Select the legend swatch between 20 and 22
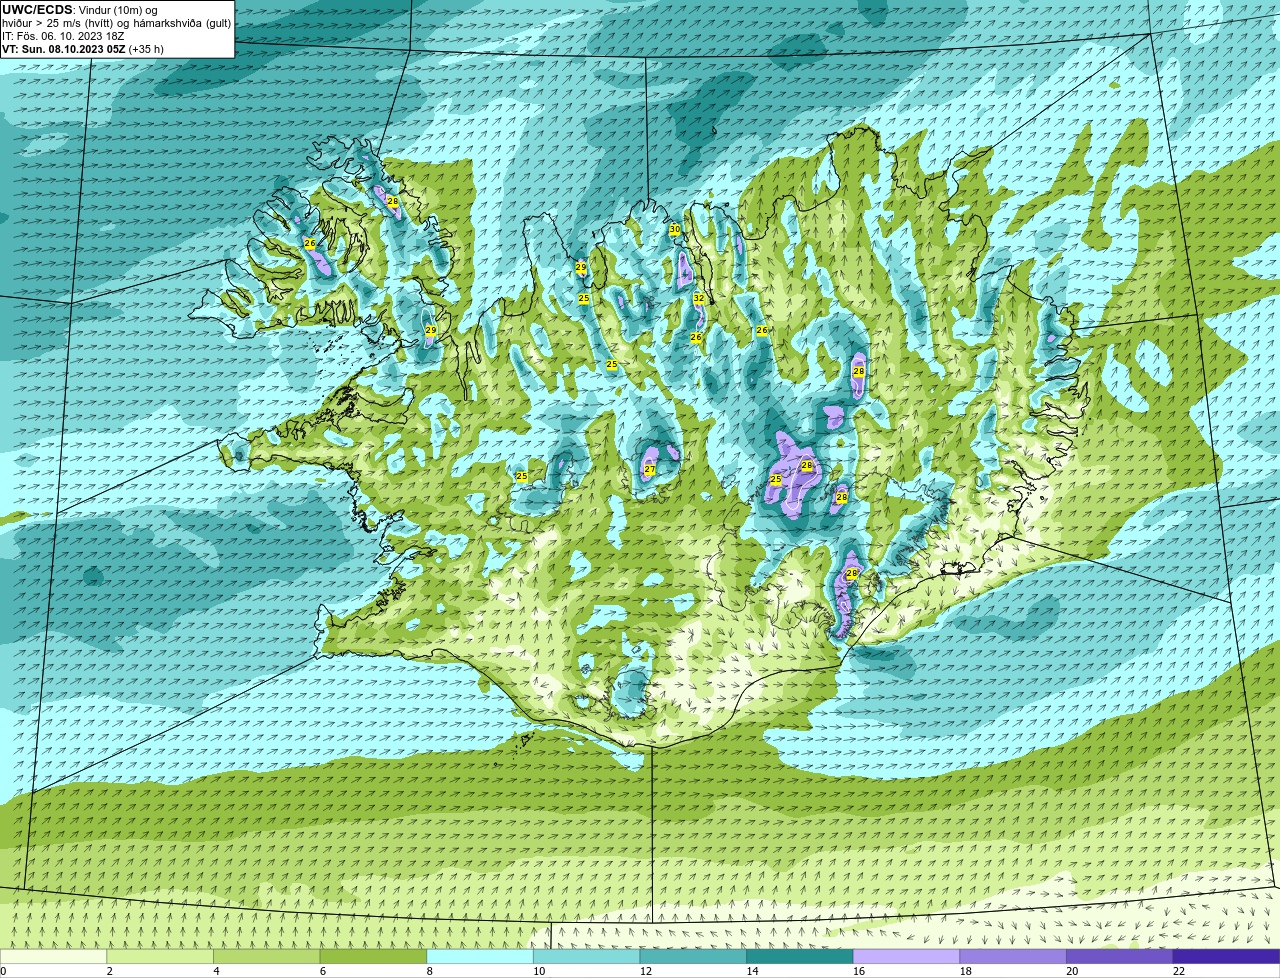 coord(1120,957)
